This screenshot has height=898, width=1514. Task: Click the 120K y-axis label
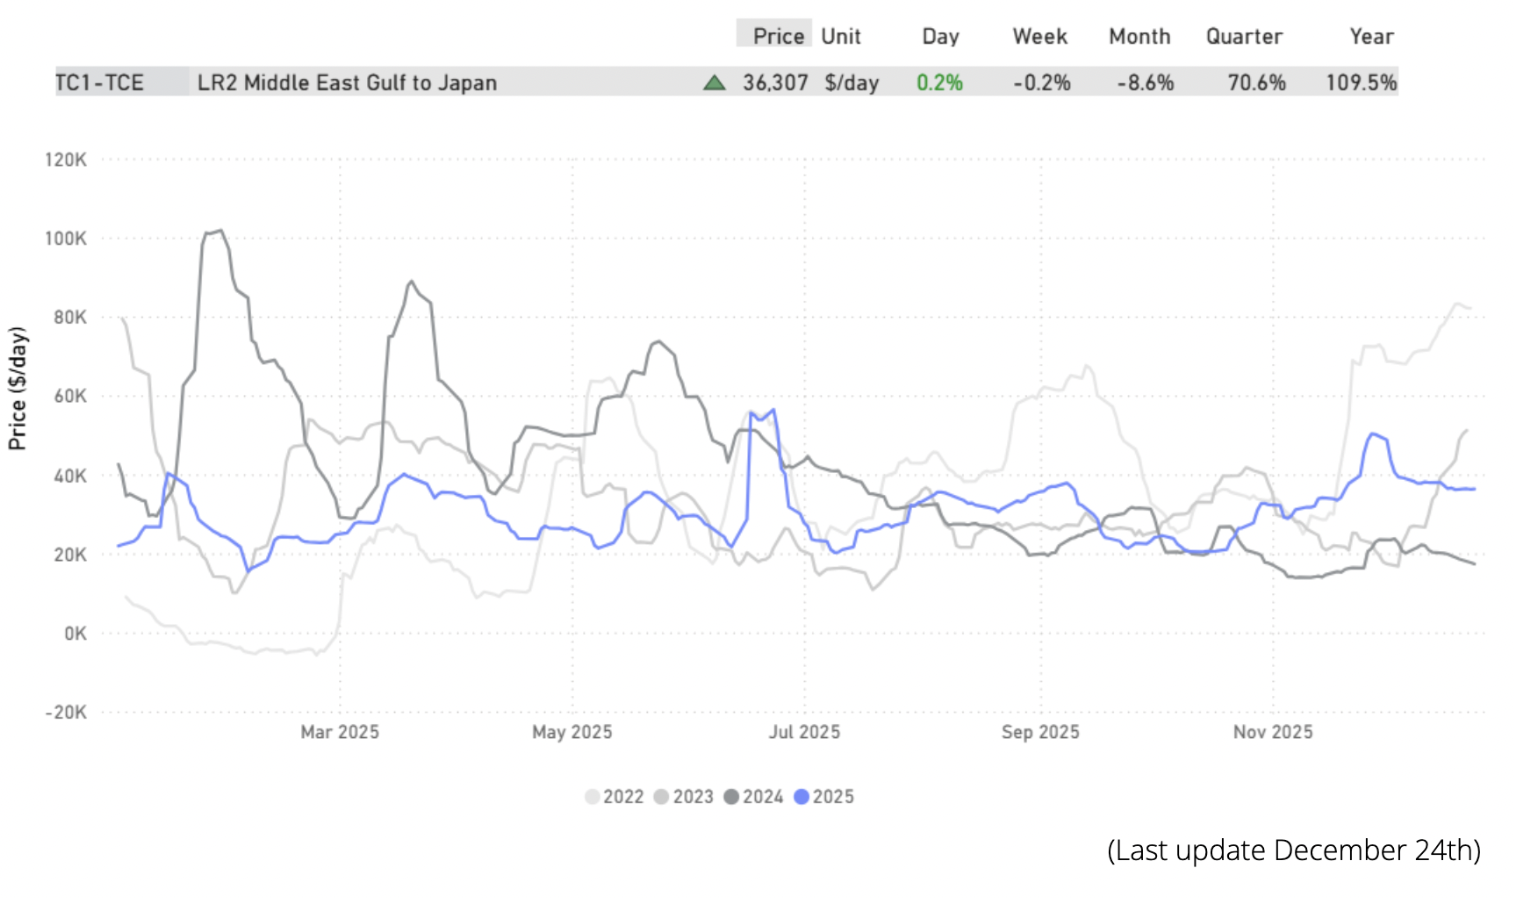pos(65,160)
